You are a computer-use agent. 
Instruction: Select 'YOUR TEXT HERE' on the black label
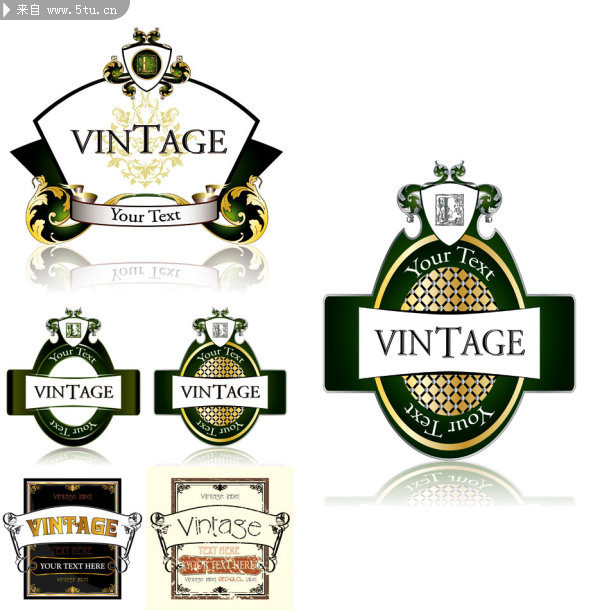72,566
